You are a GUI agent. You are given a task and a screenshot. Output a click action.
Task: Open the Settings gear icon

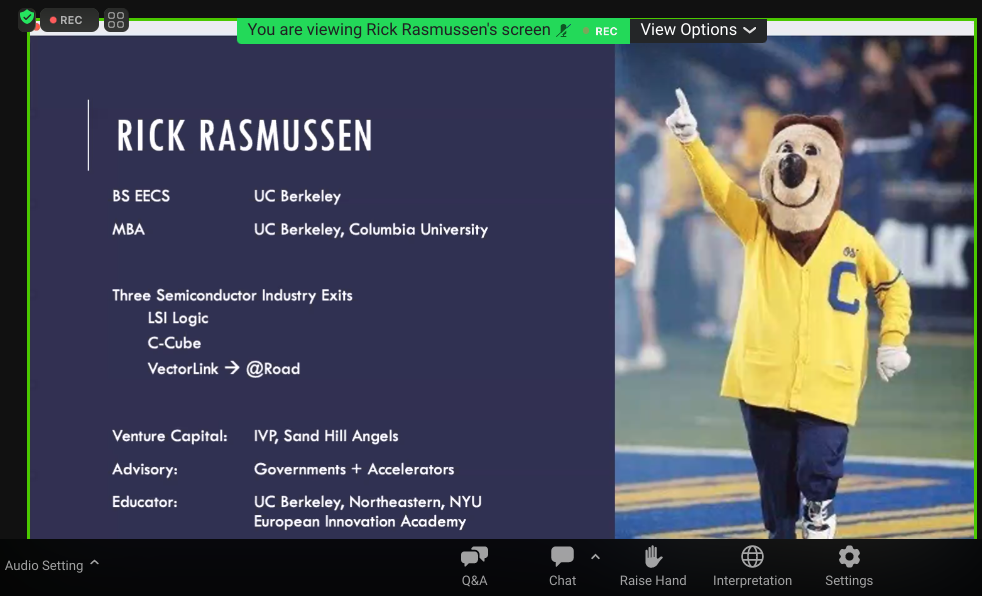[849, 557]
